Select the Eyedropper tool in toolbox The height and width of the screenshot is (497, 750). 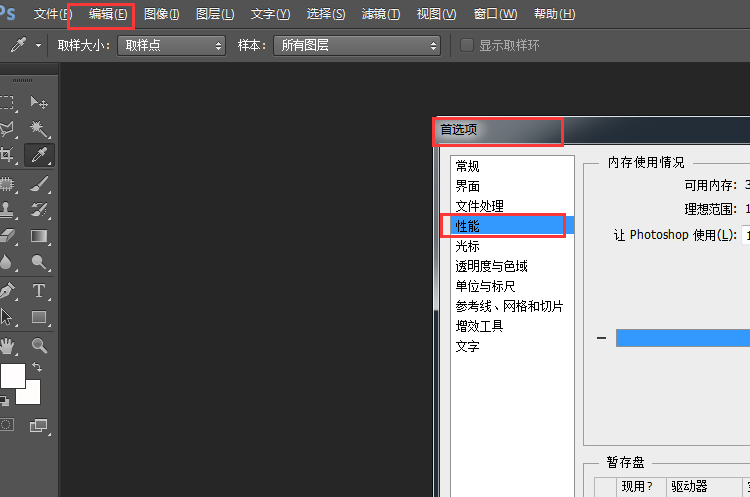point(39,155)
